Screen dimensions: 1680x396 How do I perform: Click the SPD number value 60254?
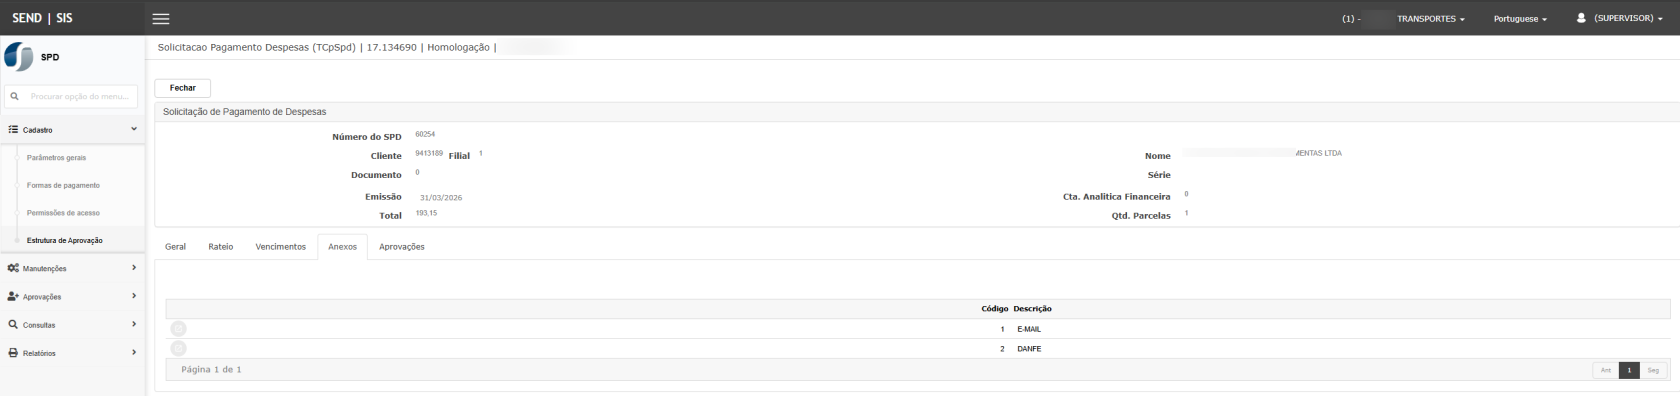(x=425, y=134)
